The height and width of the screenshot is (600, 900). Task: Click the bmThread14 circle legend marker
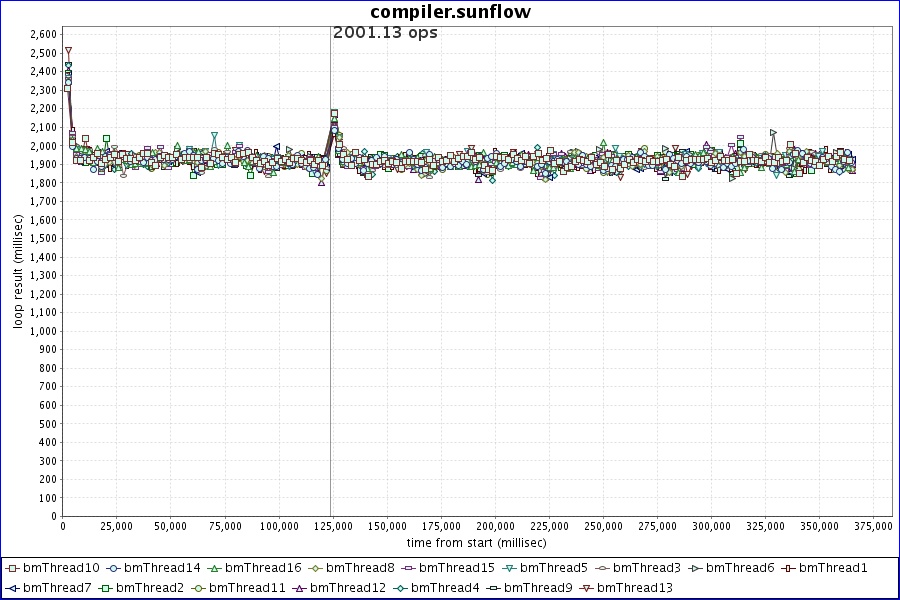(114, 568)
